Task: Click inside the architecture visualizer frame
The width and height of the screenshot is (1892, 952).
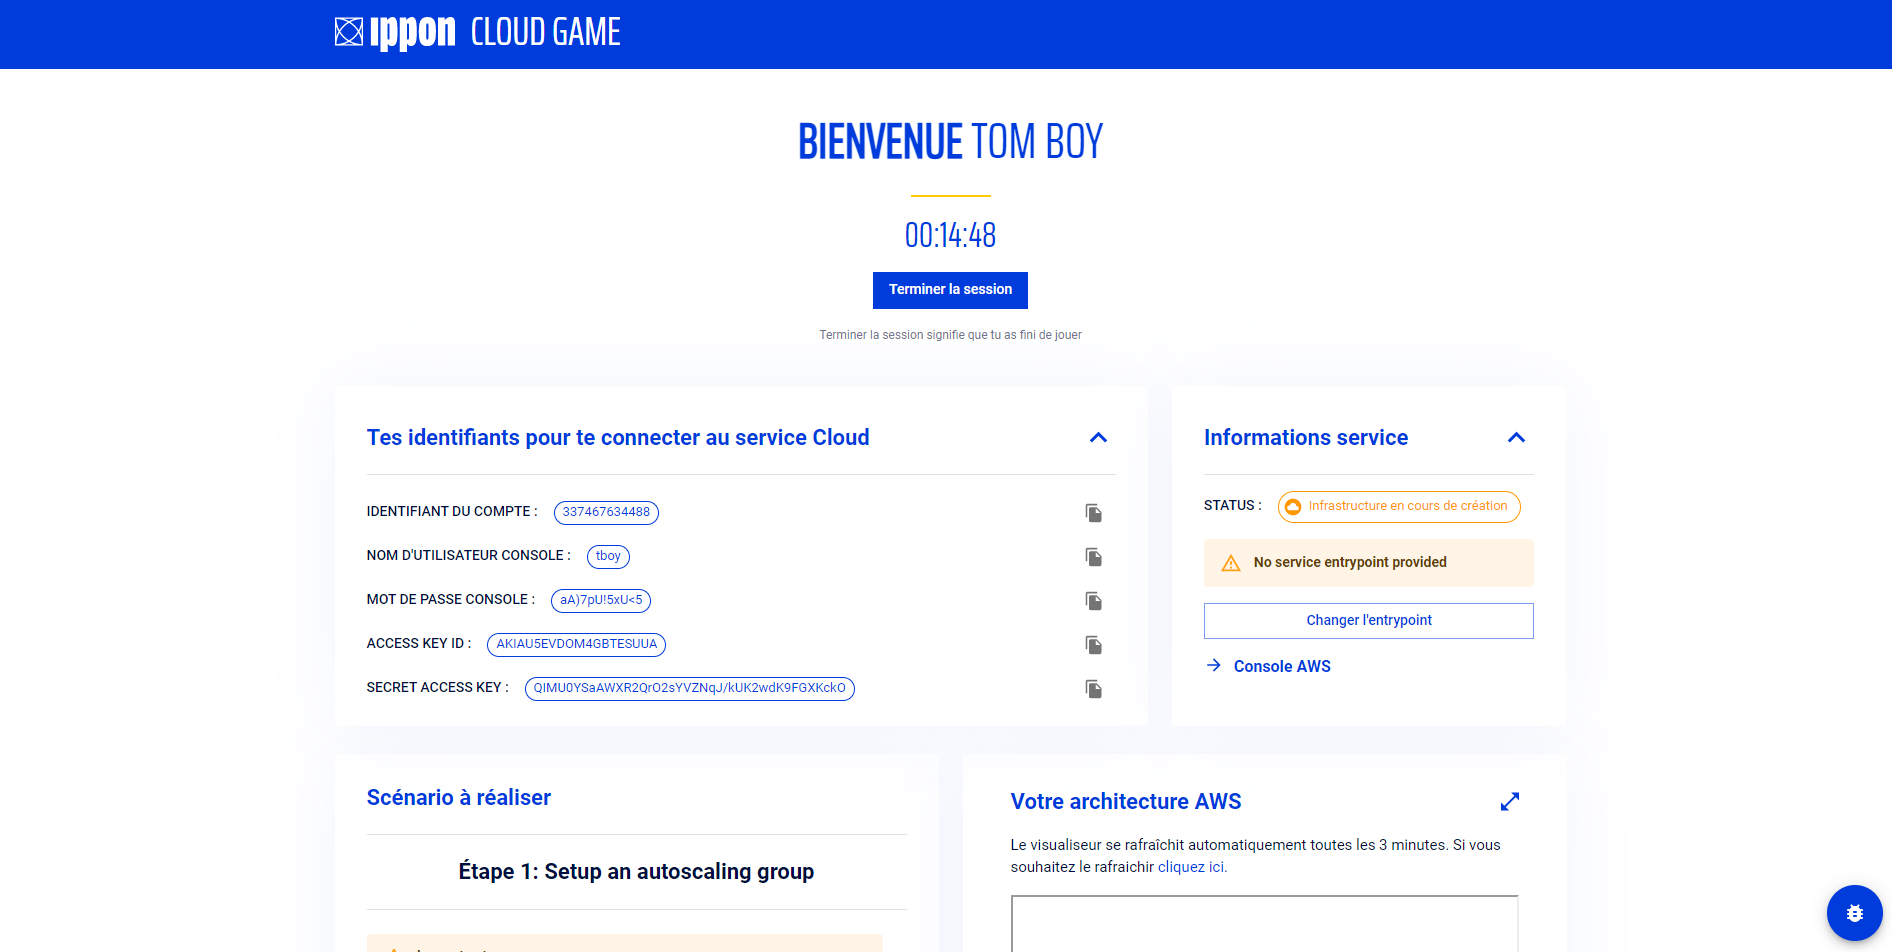Action: (1264, 924)
